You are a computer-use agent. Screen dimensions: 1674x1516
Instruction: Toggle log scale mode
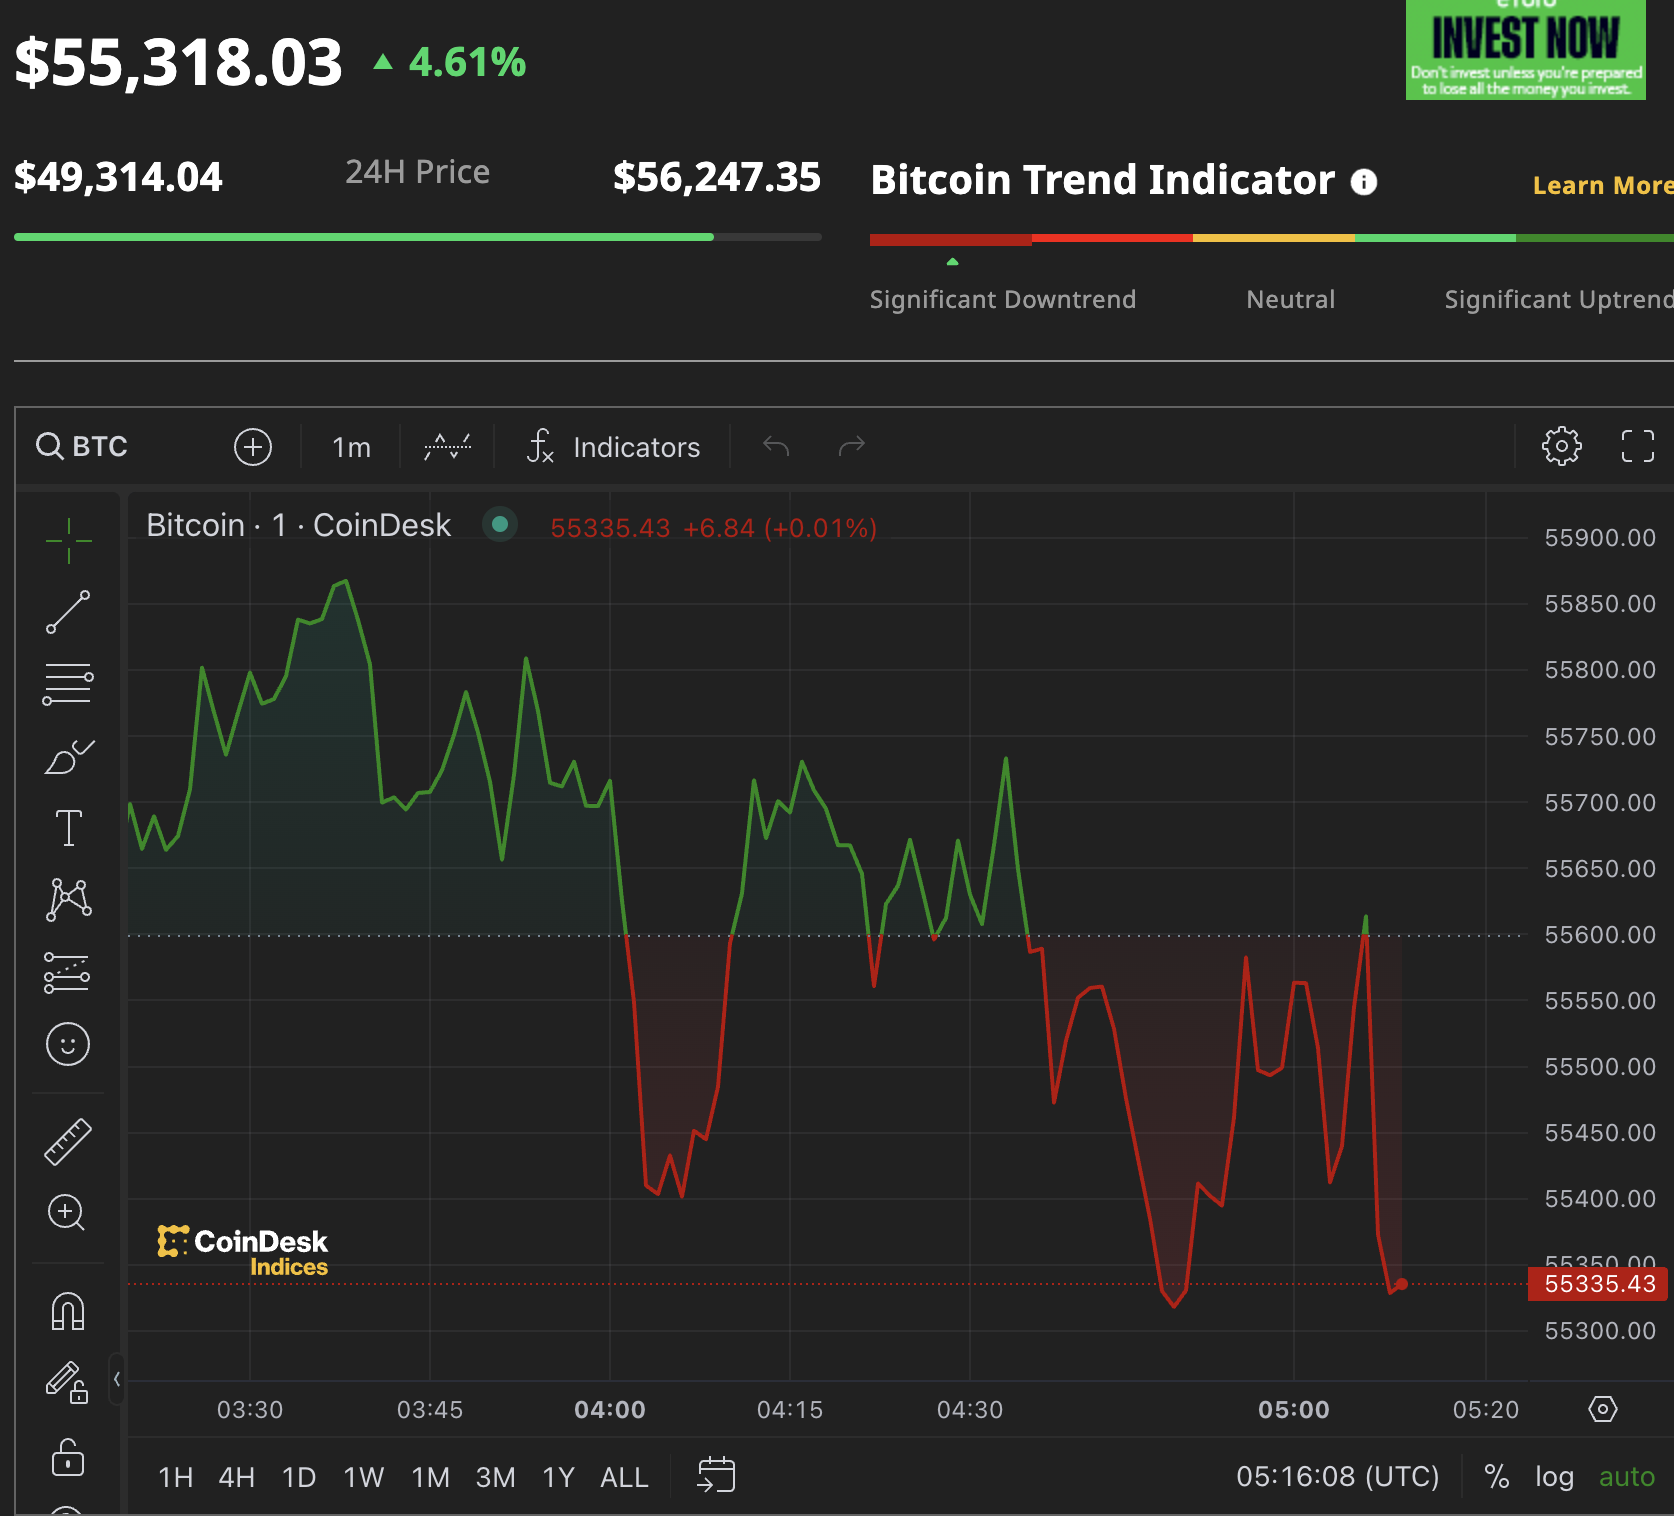[x=1555, y=1477]
